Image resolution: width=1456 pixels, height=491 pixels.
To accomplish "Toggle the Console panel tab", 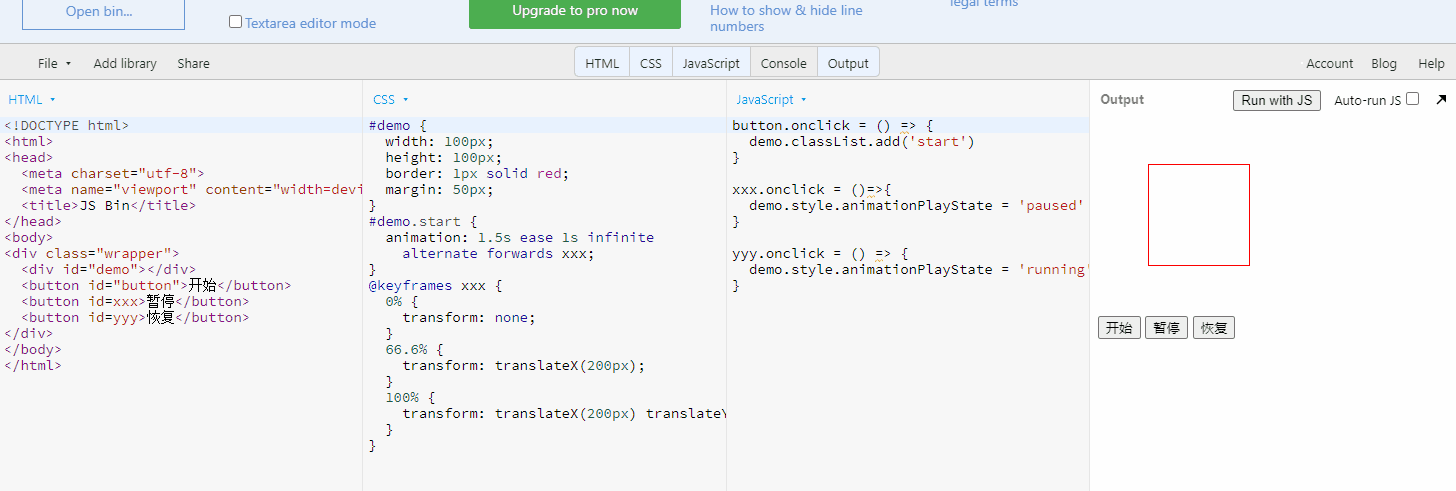I will 784,62.
